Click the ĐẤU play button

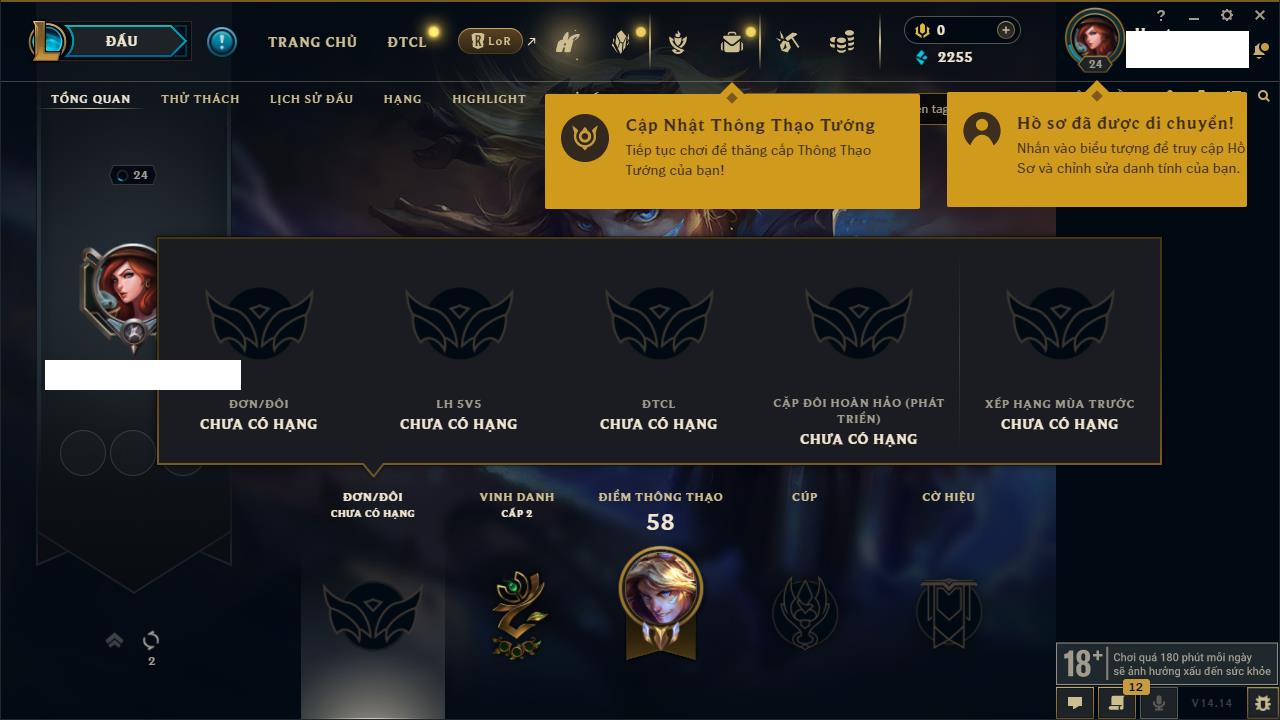[121, 41]
